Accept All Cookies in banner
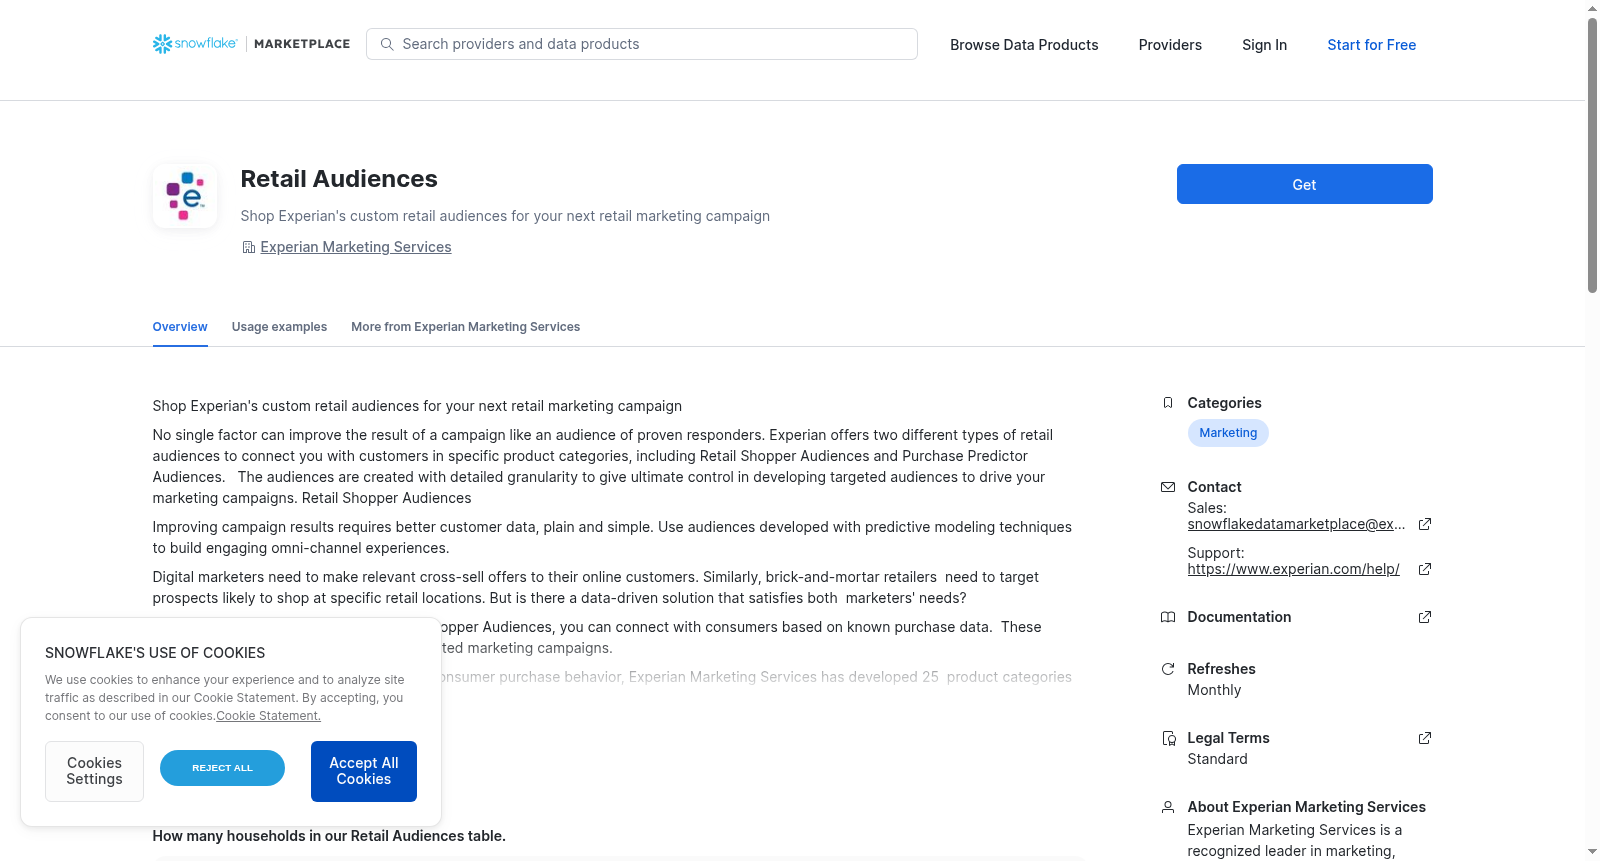 coord(364,771)
